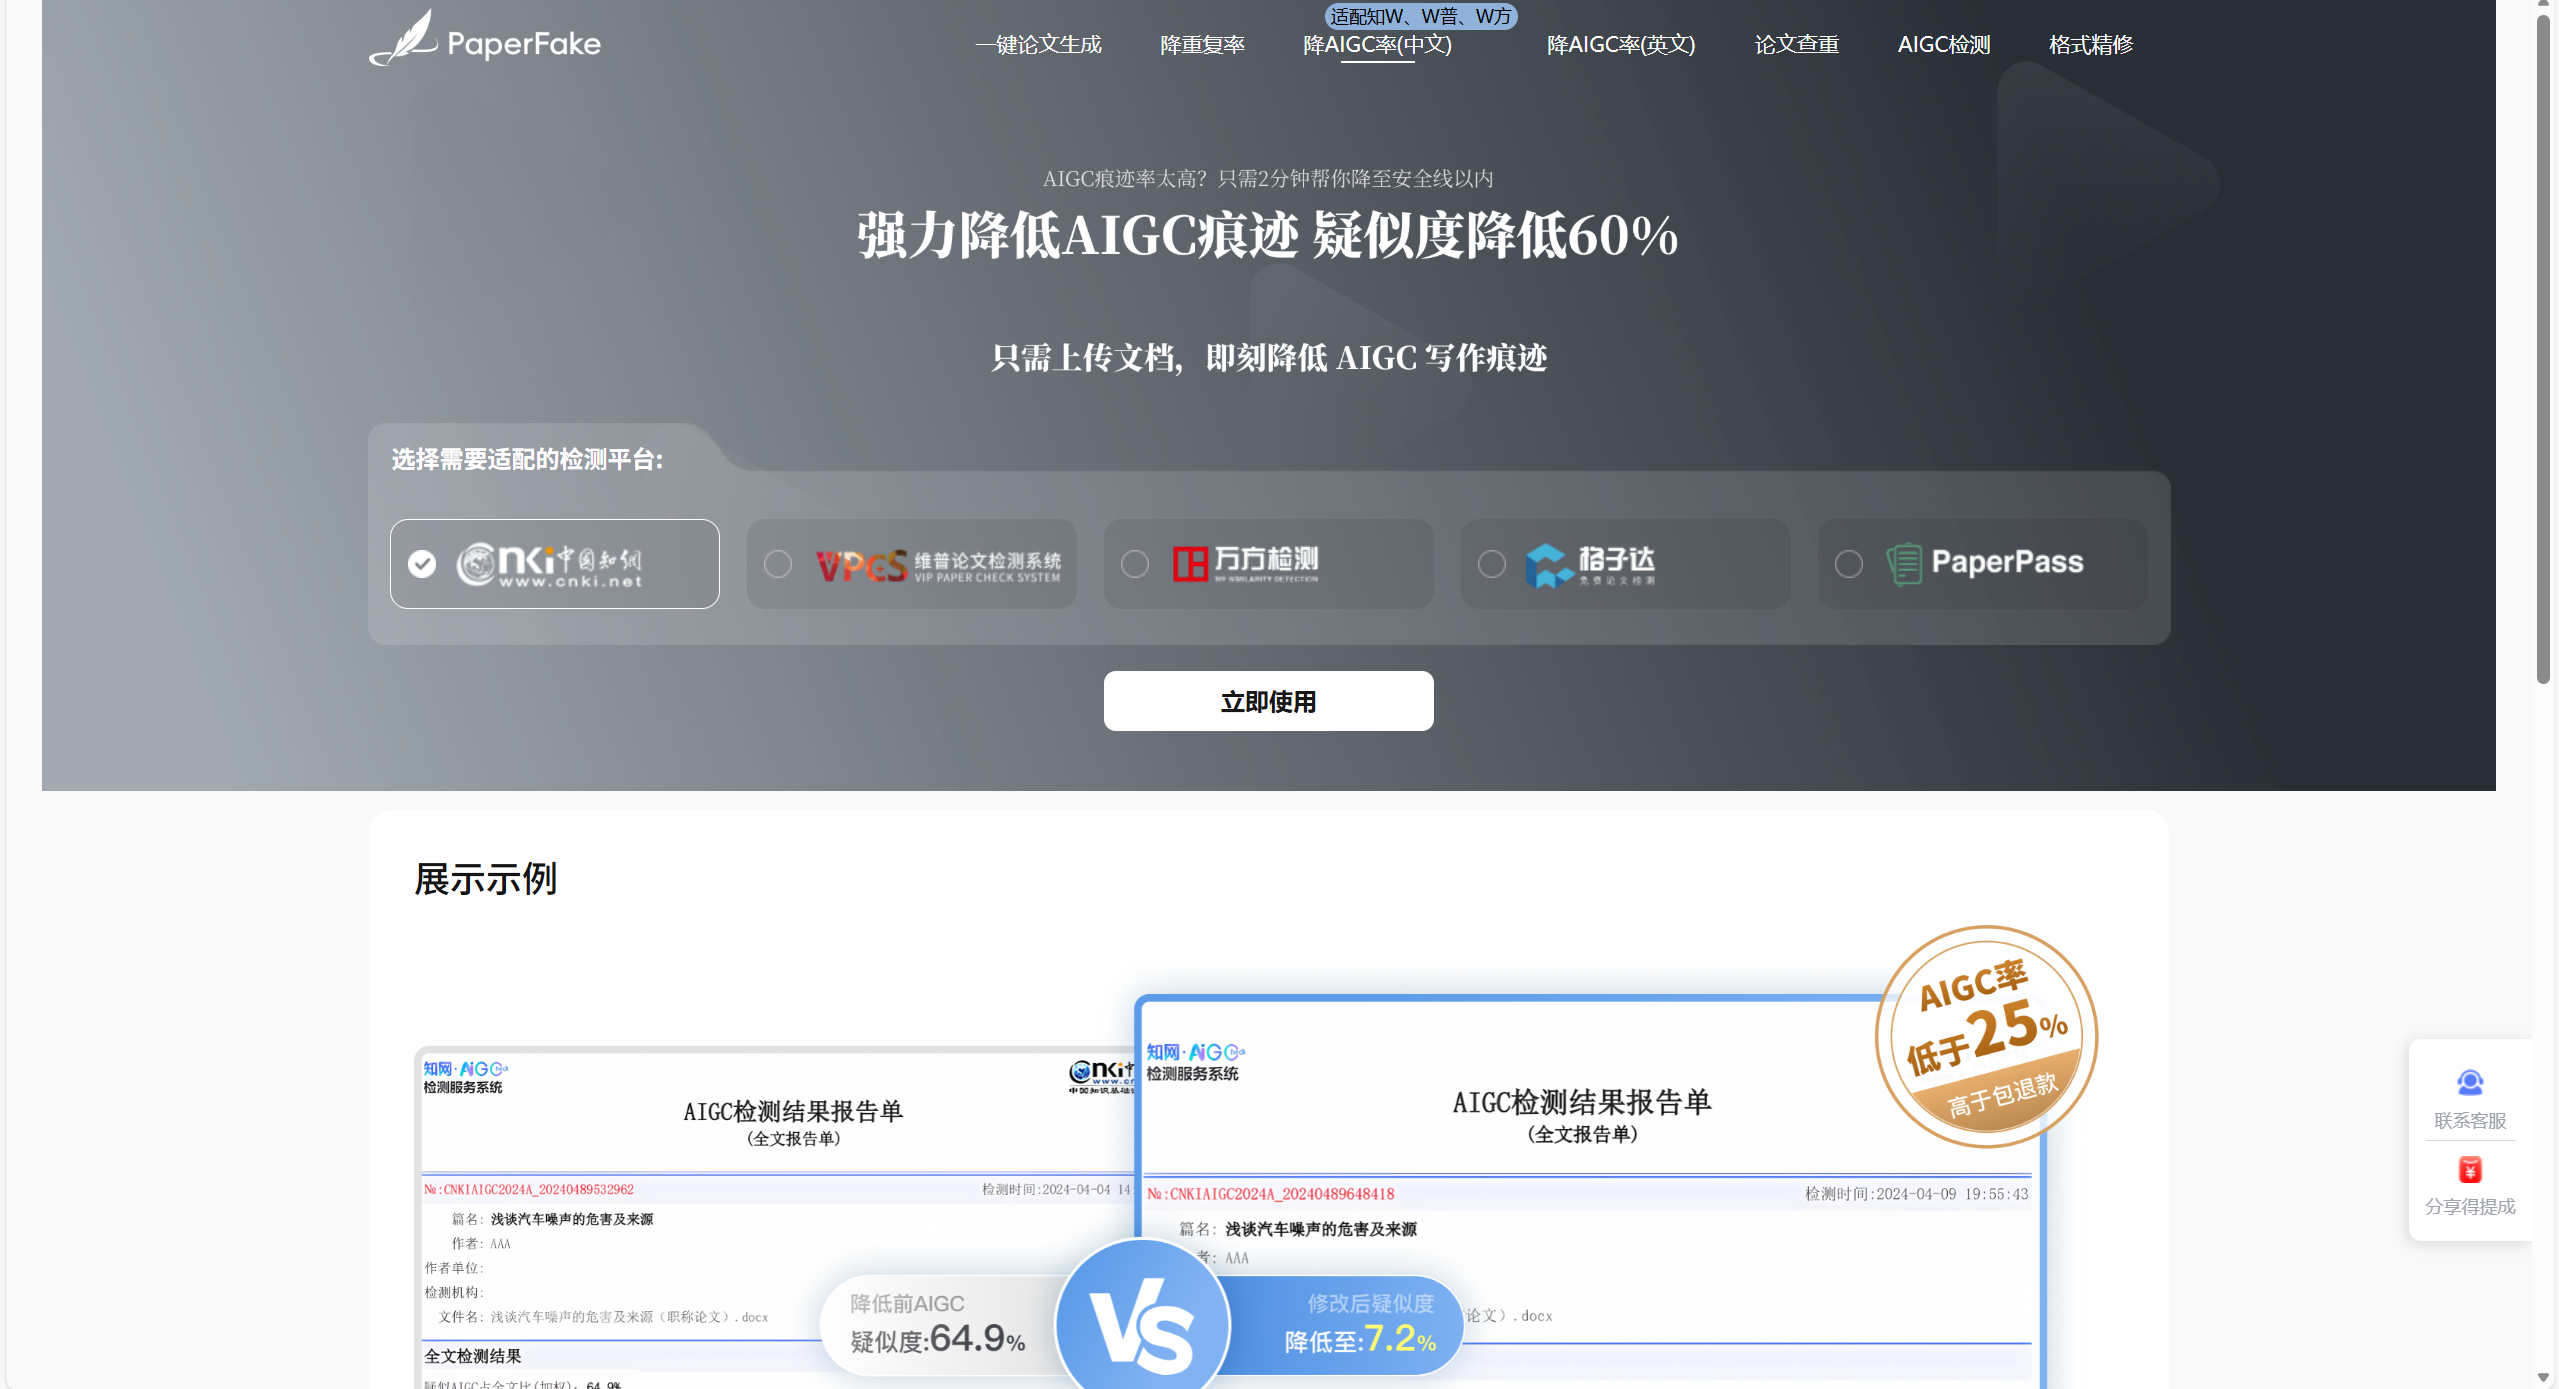The width and height of the screenshot is (2559, 1389).
Task: Select the PaperPass radio button
Action: point(1848,564)
